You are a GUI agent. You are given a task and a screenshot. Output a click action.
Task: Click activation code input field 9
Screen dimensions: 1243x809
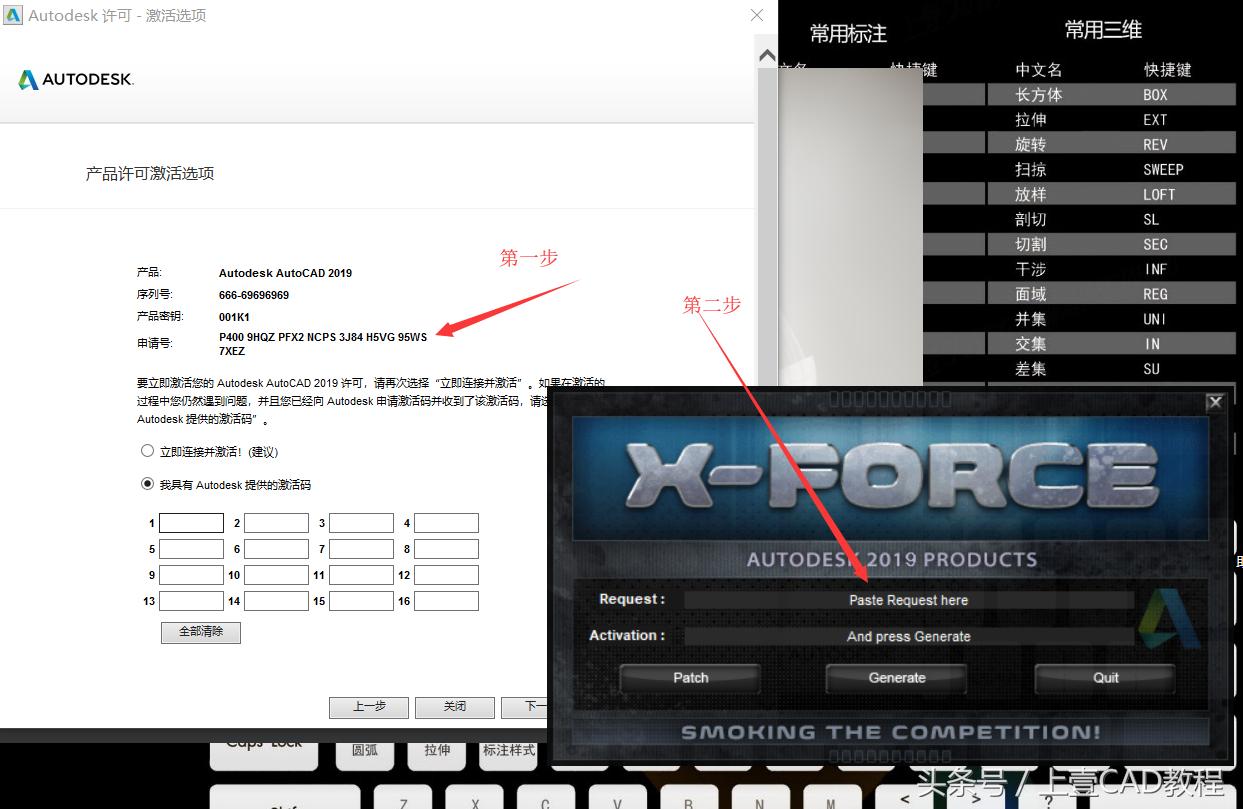pyautogui.click(x=192, y=575)
